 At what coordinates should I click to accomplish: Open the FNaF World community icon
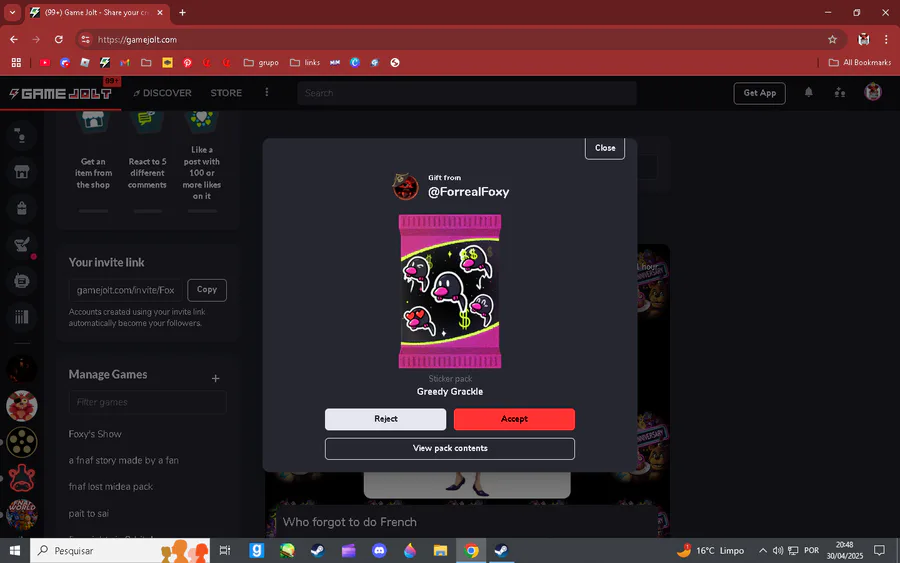22,514
